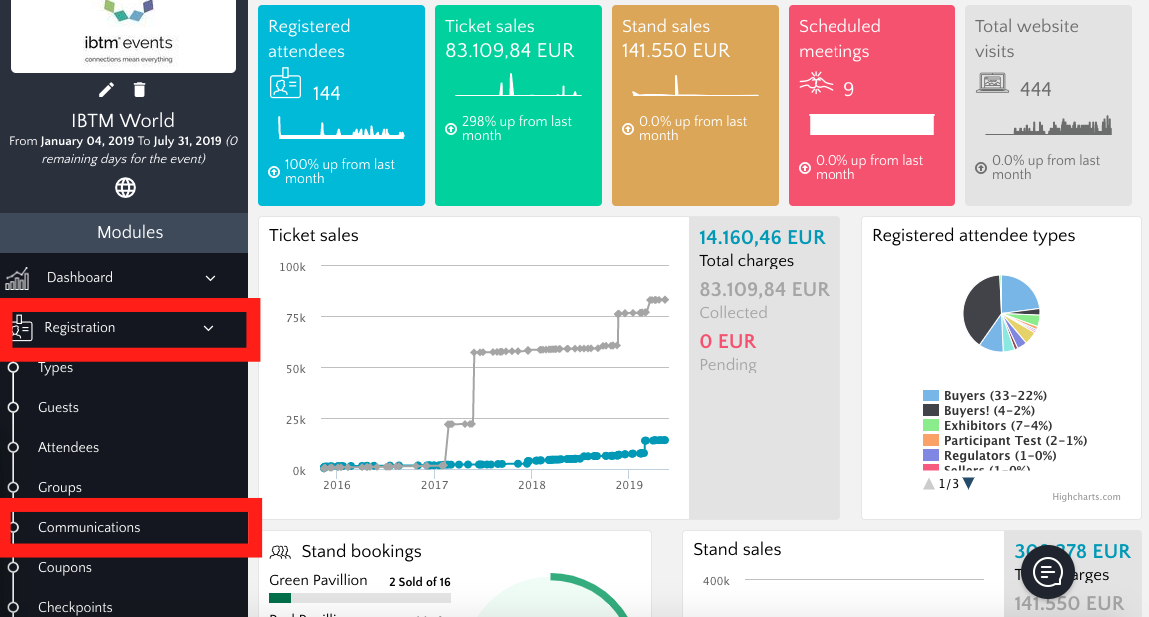1149x617 pixels.
Task: Open the globe website icon
Action: [x=125, y=187]
